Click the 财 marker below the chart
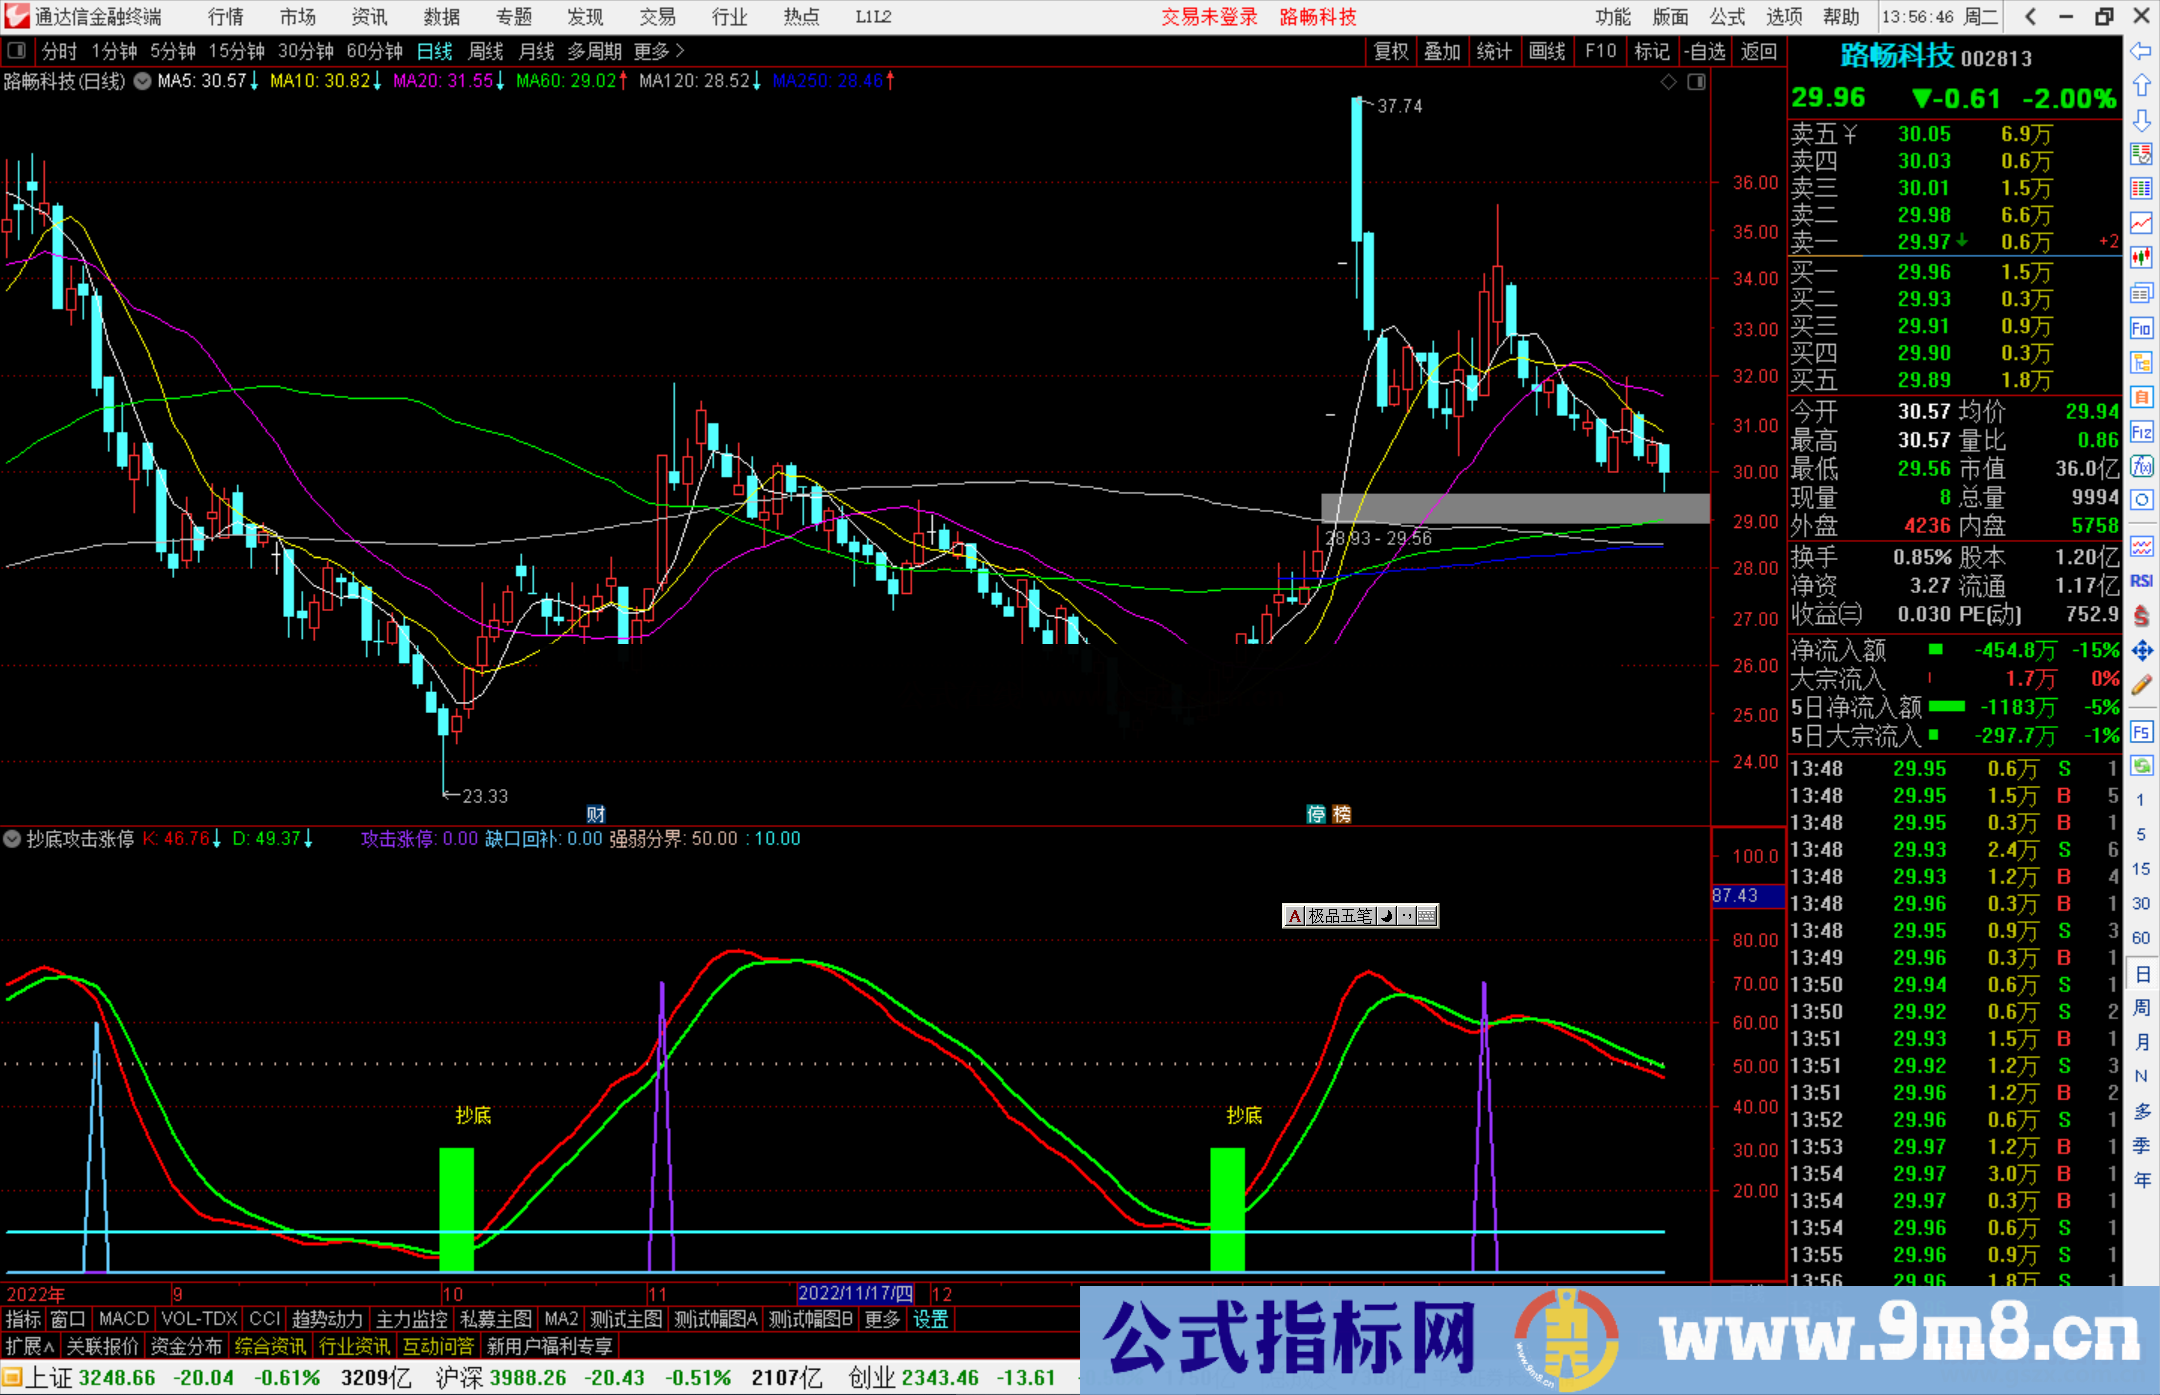The width and height of the screenshot is (2160, 1395). coord(596,814)
